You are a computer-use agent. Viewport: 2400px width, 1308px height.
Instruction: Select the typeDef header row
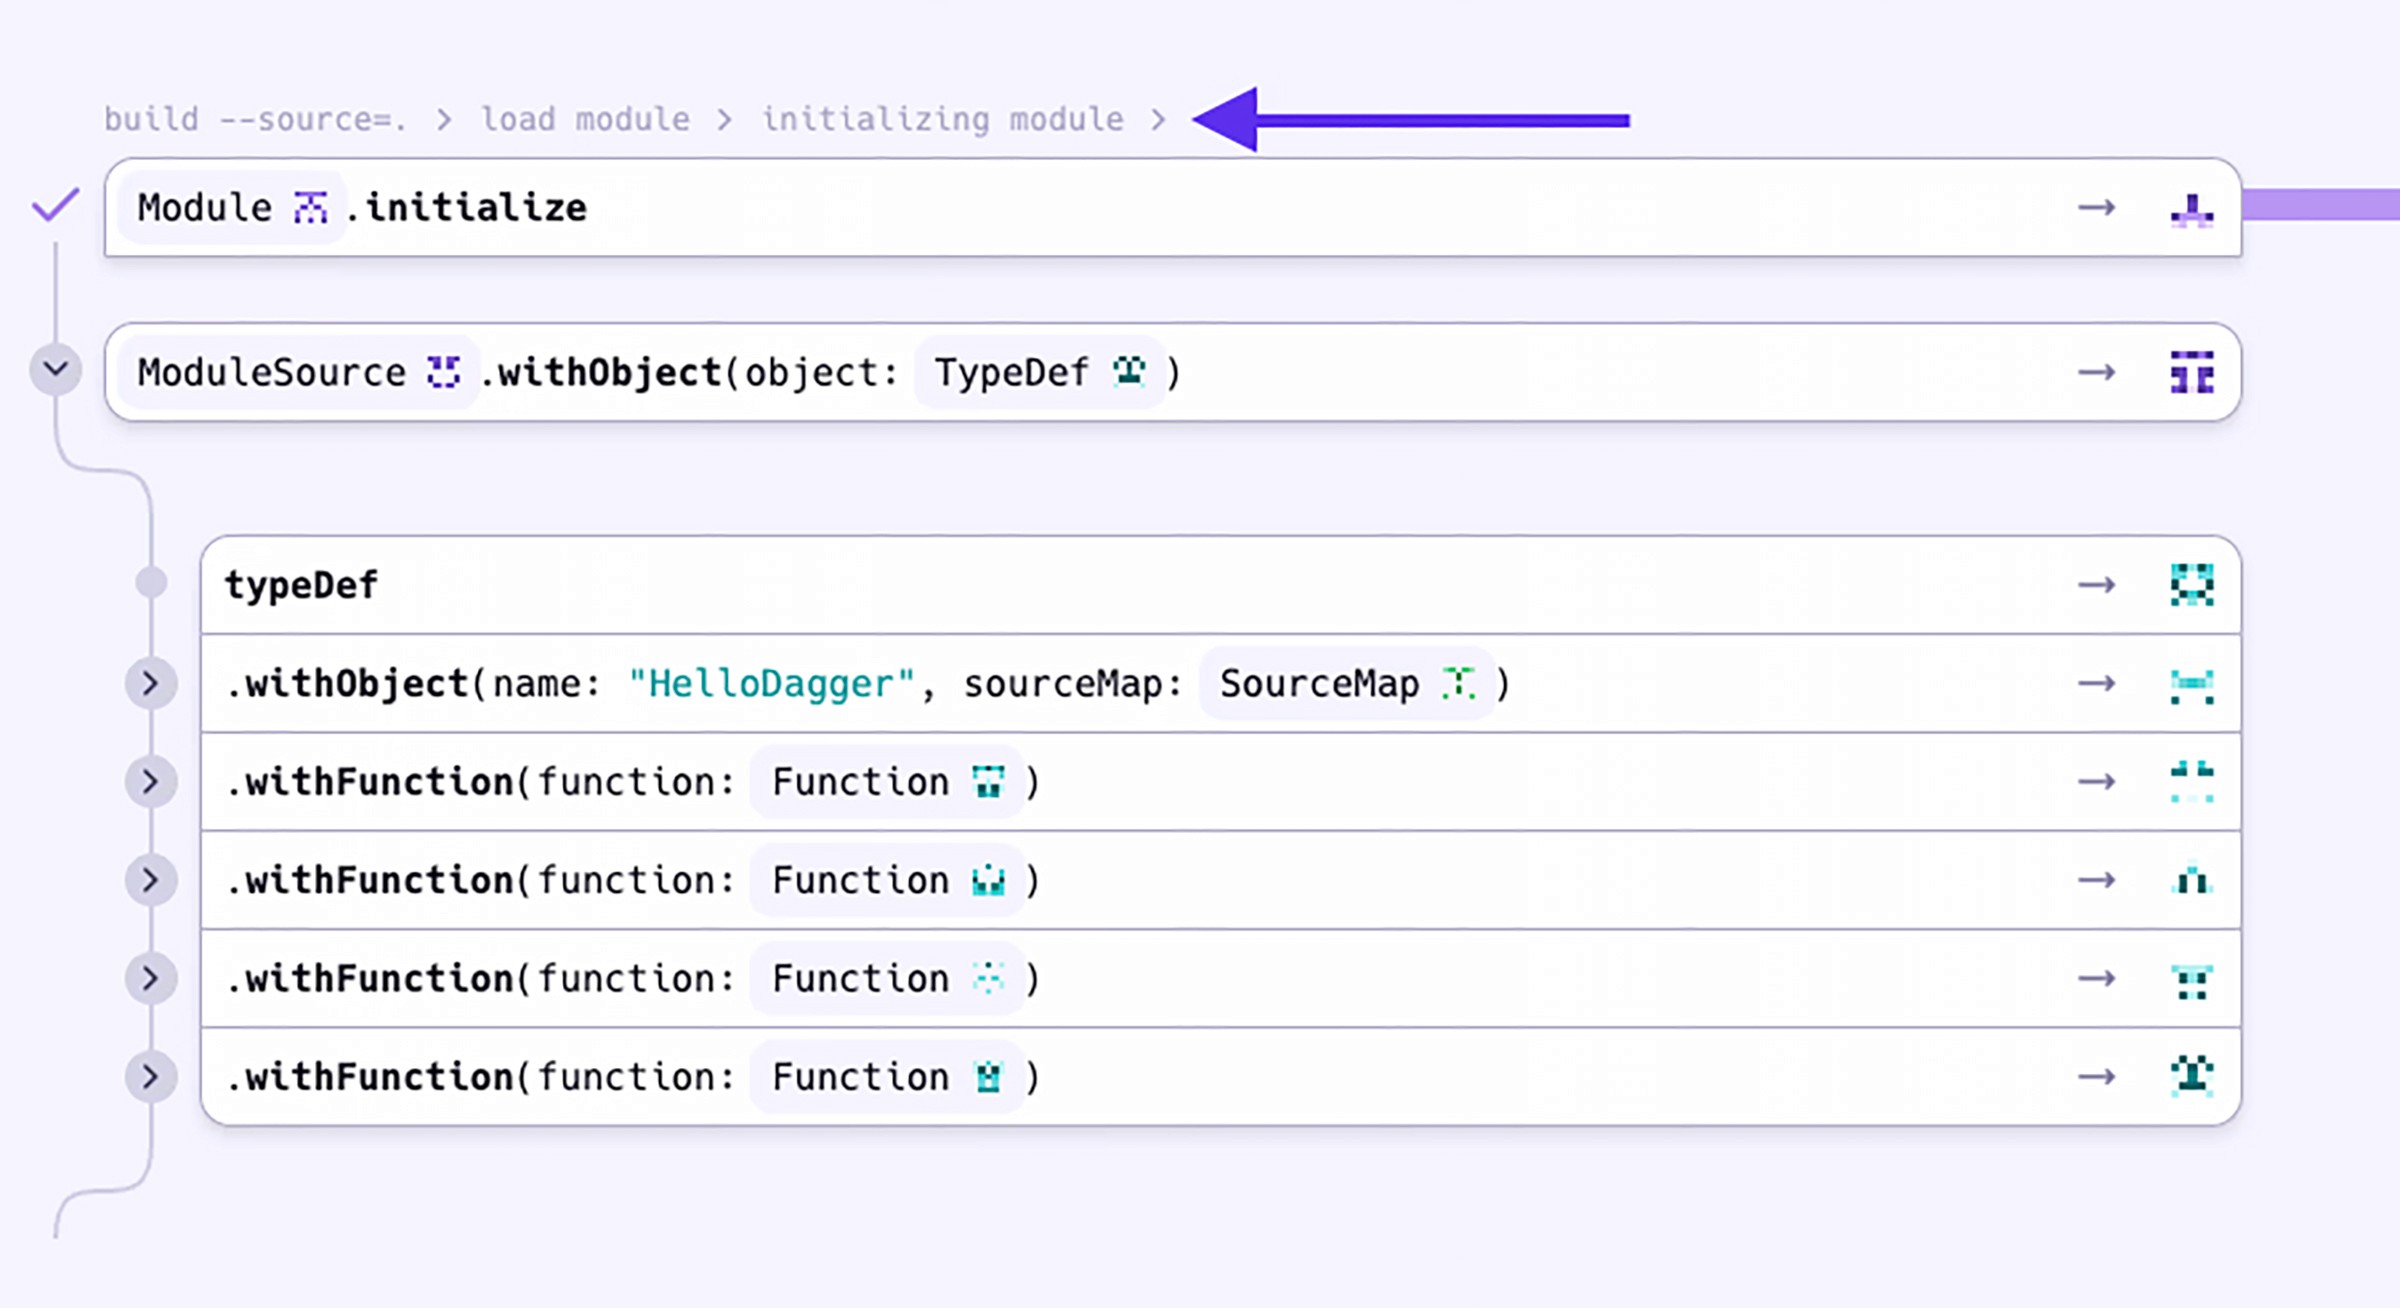pyautogui.click(x=302, y=585)
